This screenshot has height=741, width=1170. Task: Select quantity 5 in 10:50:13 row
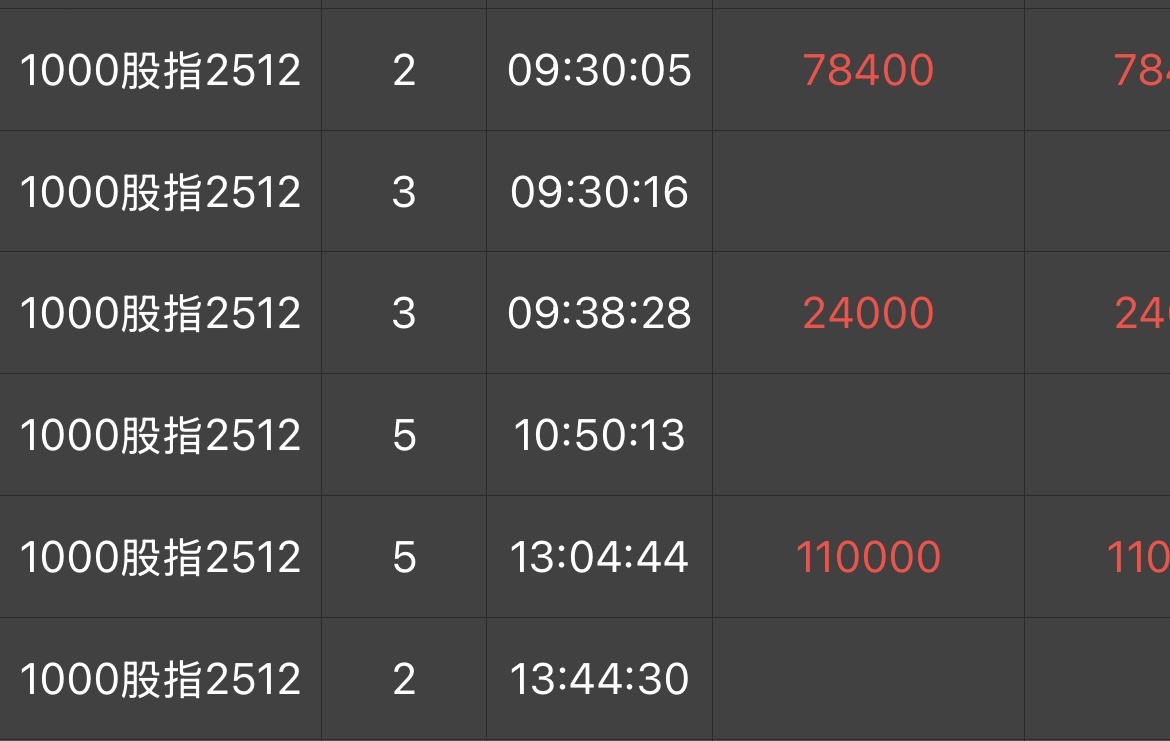(404, 434)
